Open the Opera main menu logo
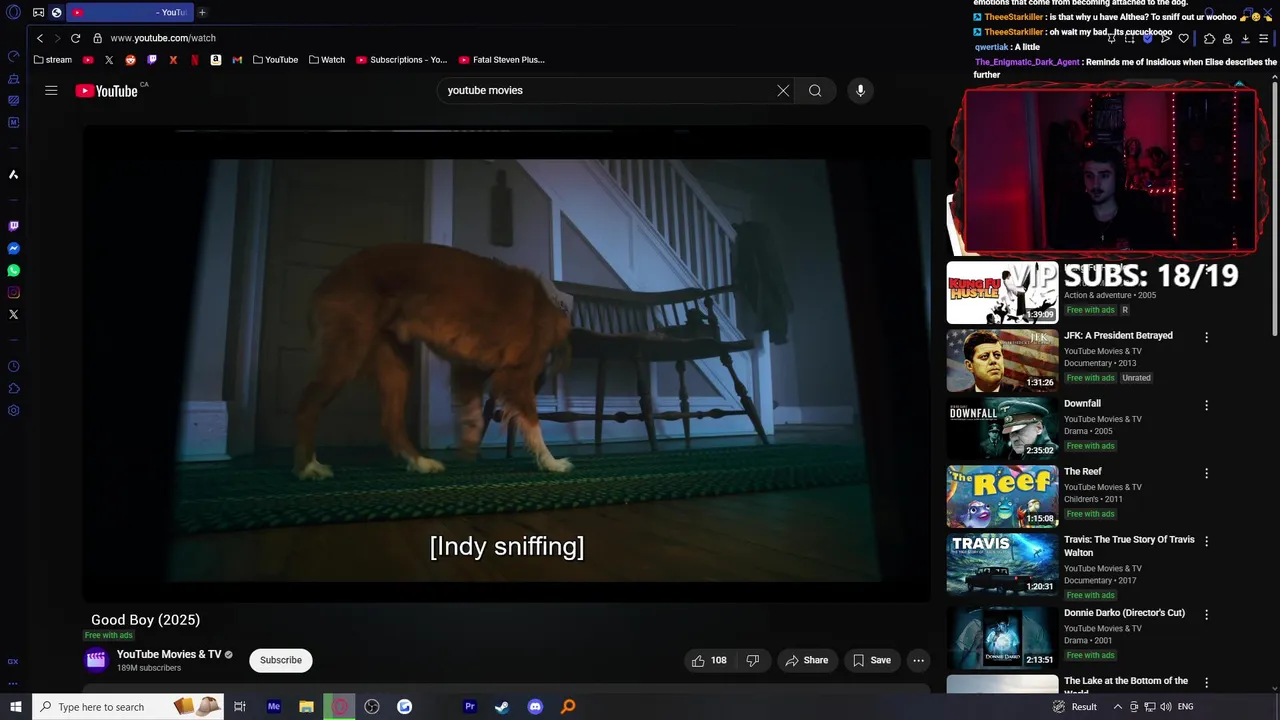This screenshot has width=1280, height=720. (x=13, y=13)
